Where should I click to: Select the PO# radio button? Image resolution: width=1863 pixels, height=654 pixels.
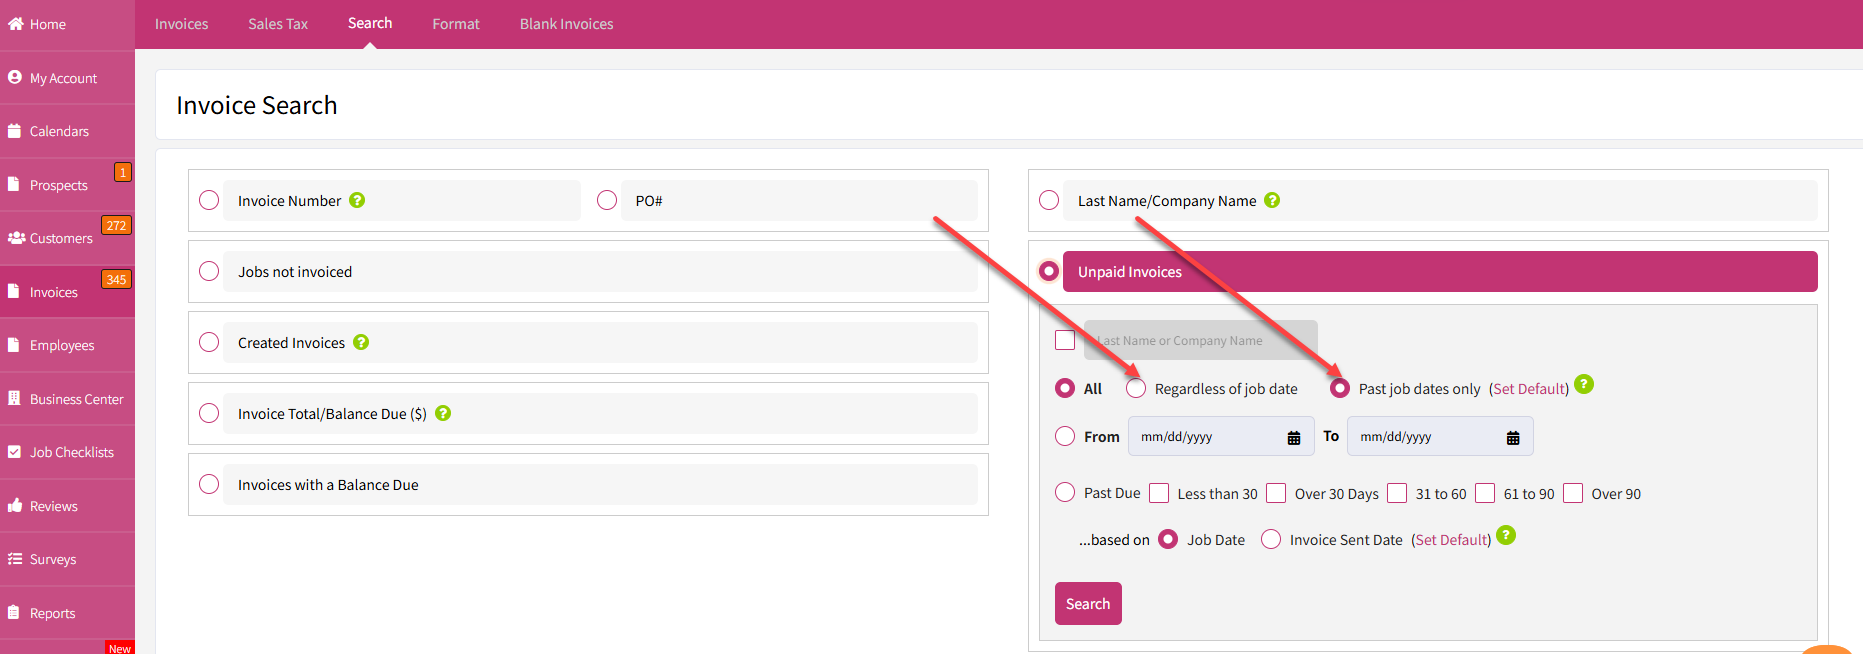[x=607, y=200]
